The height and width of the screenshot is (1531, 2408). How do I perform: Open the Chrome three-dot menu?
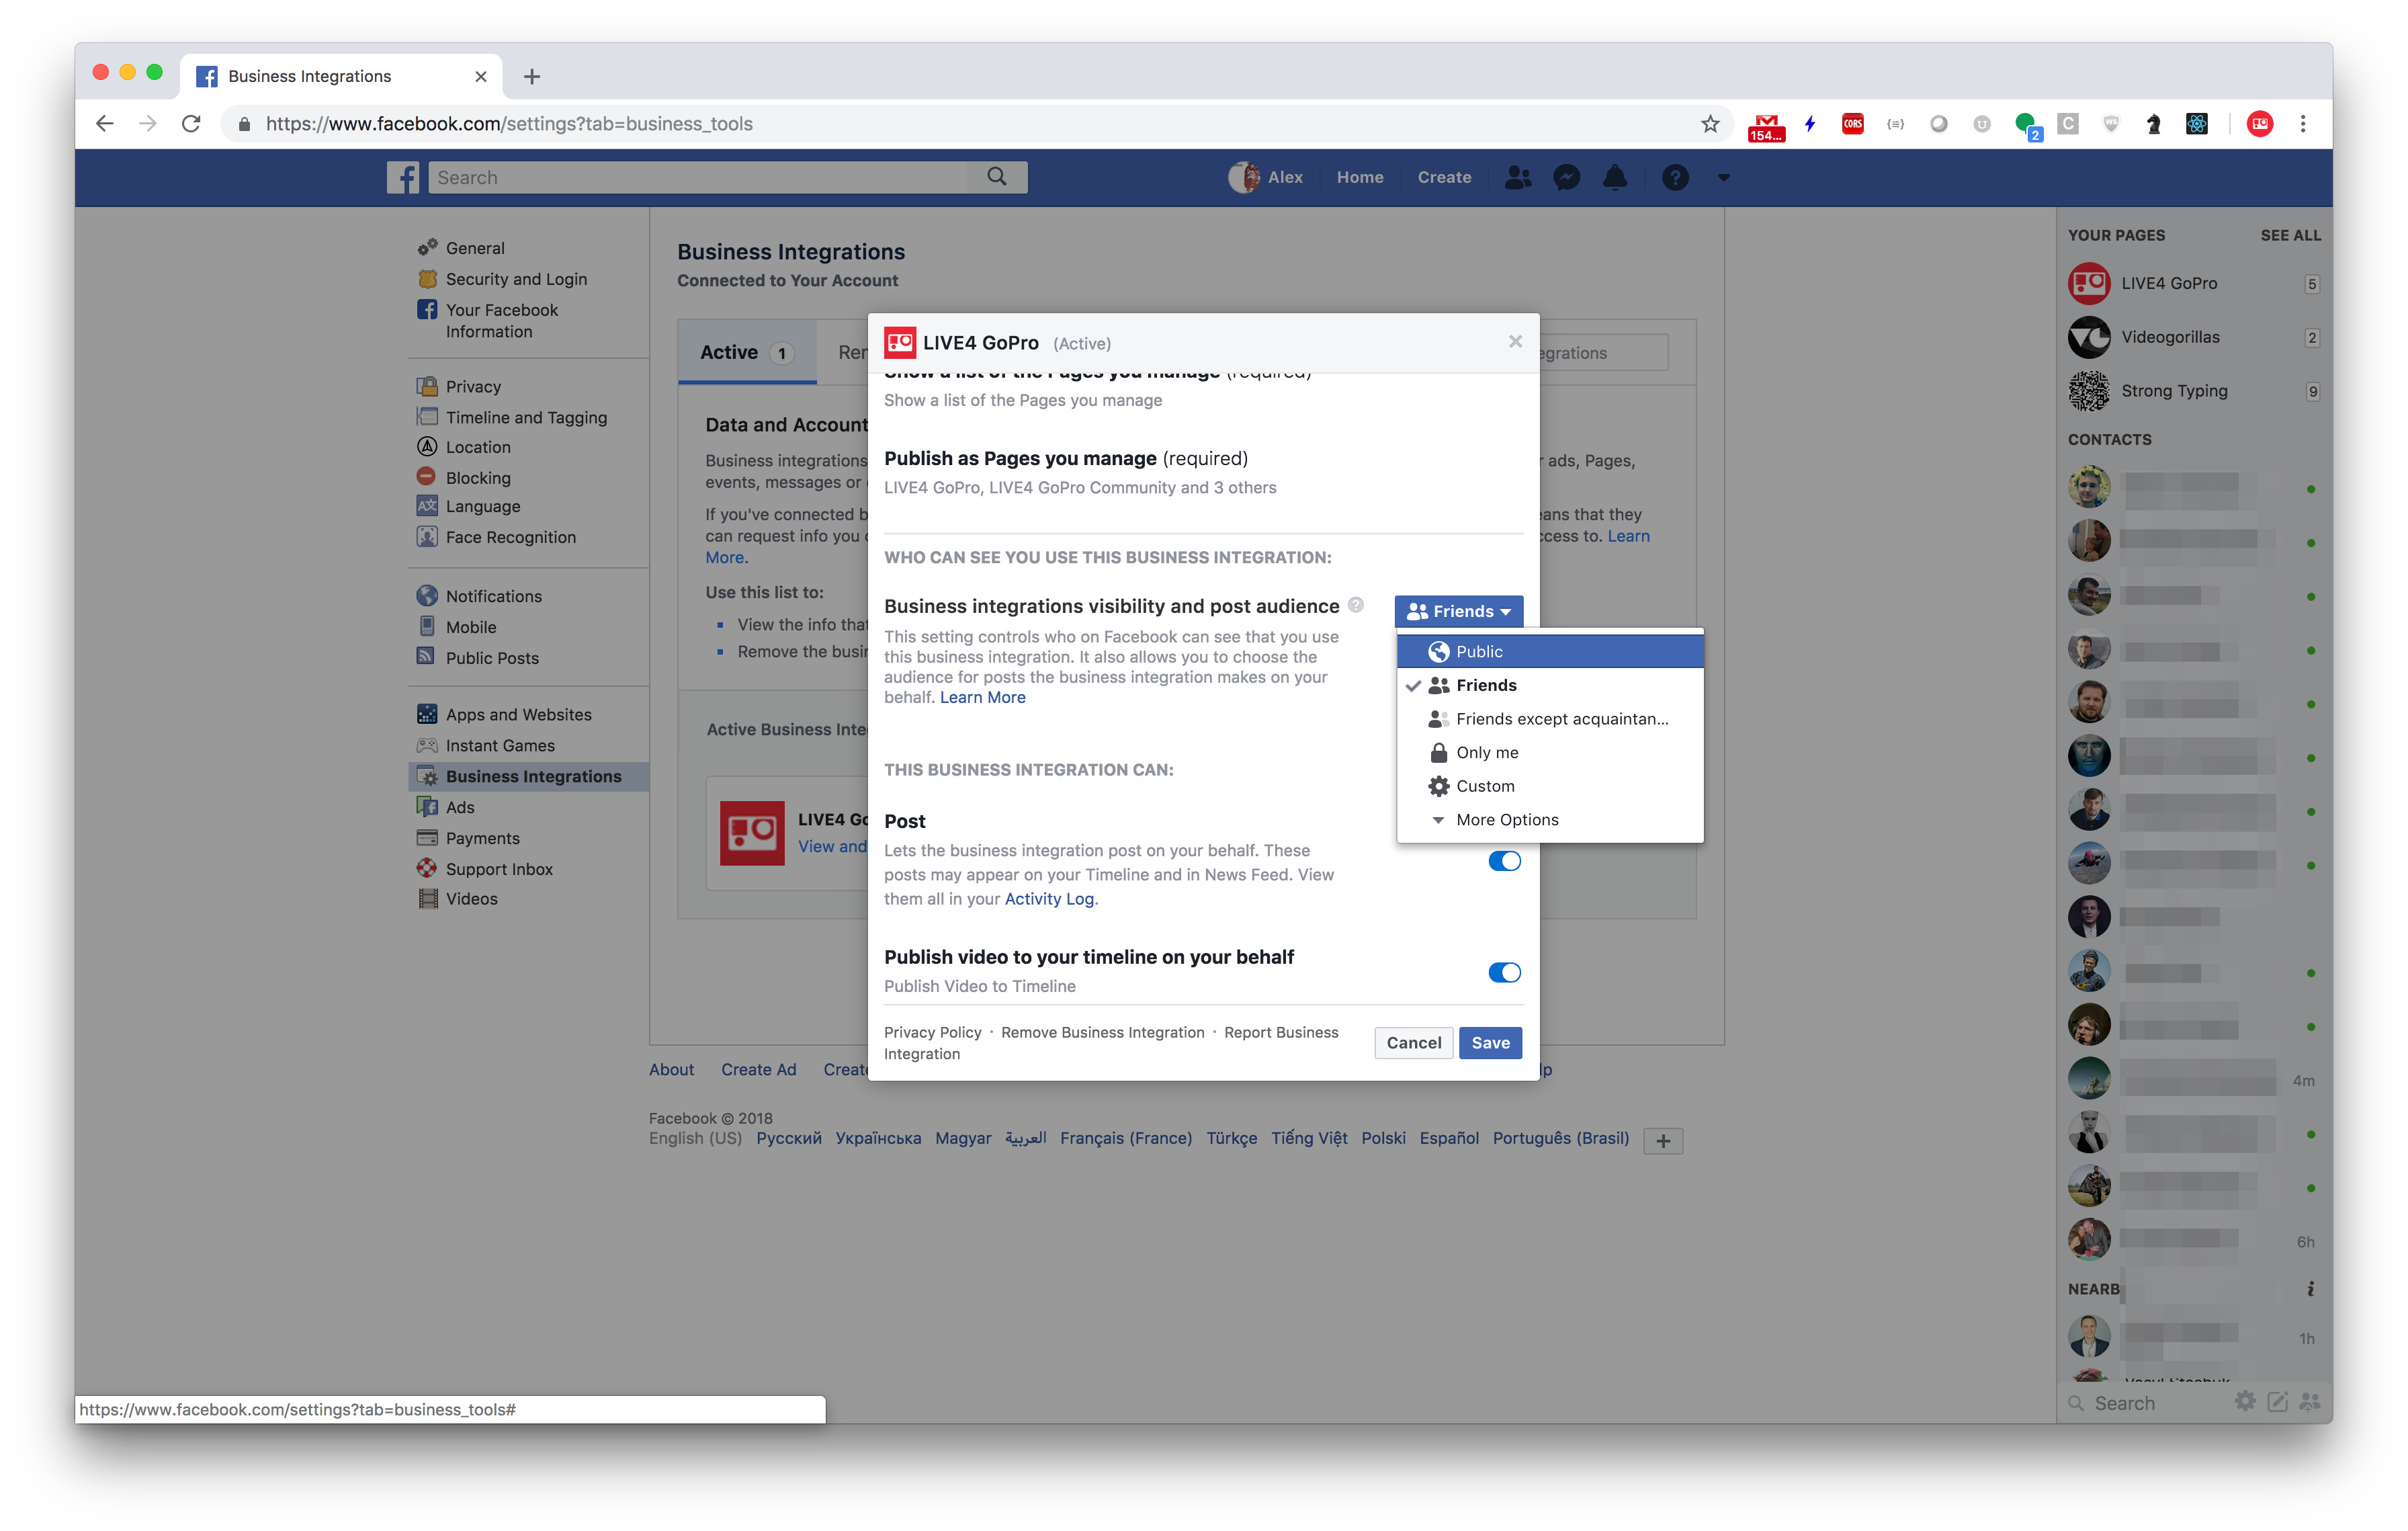(x=2302, y=123)
